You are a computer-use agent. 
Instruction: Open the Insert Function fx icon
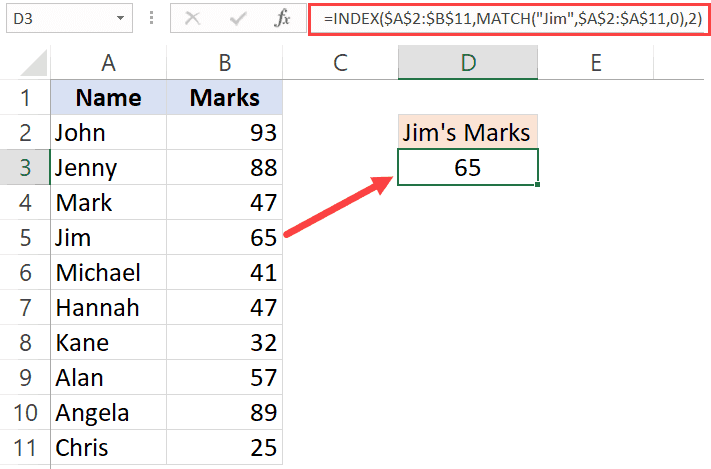pyautogui.click(x=282, y=19)
